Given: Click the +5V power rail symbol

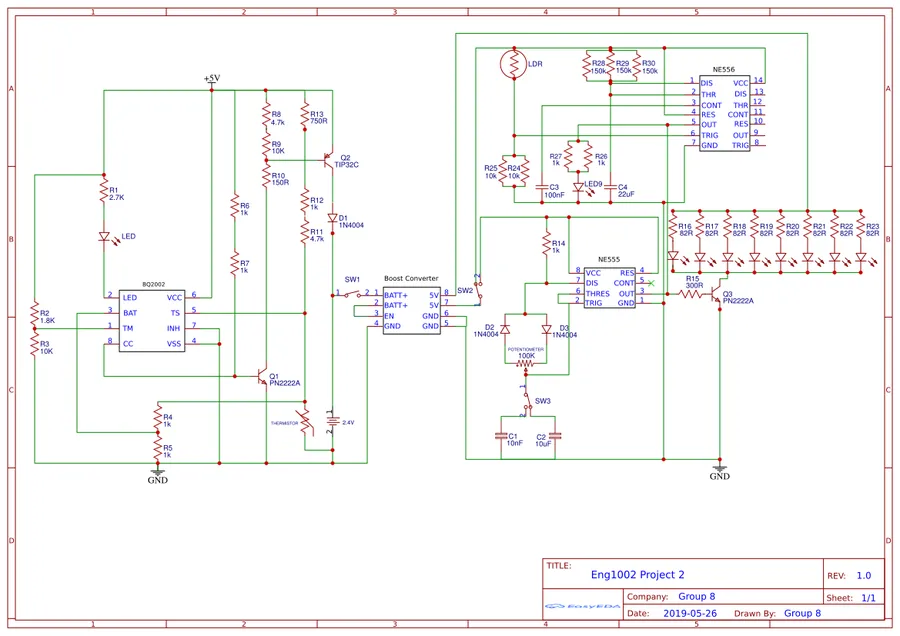Looking at the screenshot, I should point(212,81).
